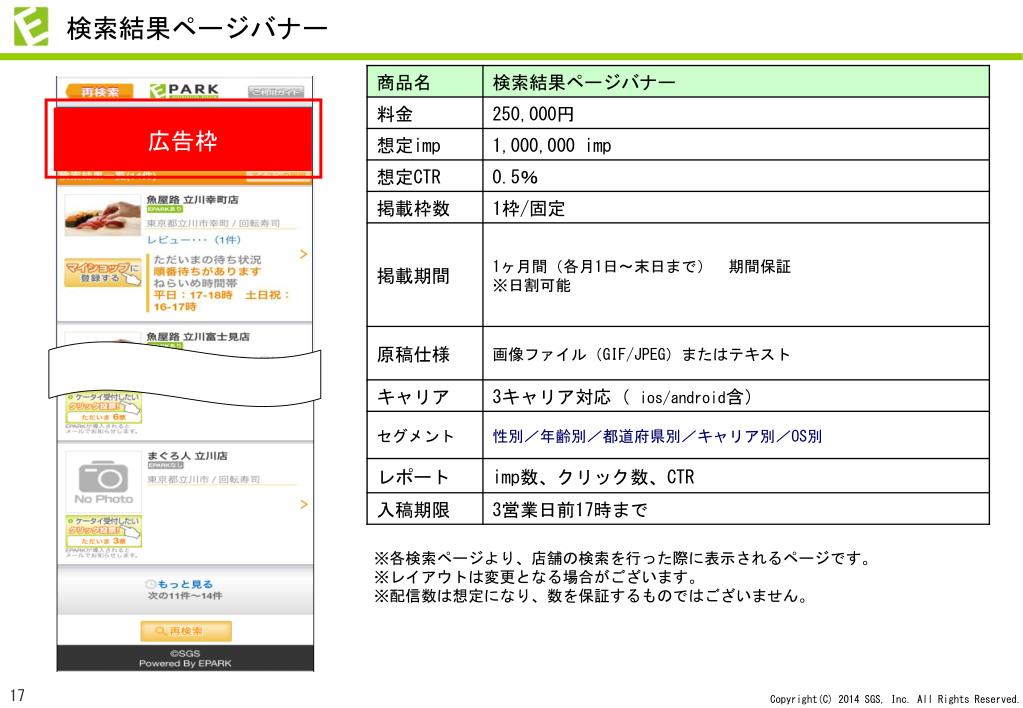Tap the yellow 再検索 button above the footer
This screenshot has width=1023, height=708.
point(186,631)
